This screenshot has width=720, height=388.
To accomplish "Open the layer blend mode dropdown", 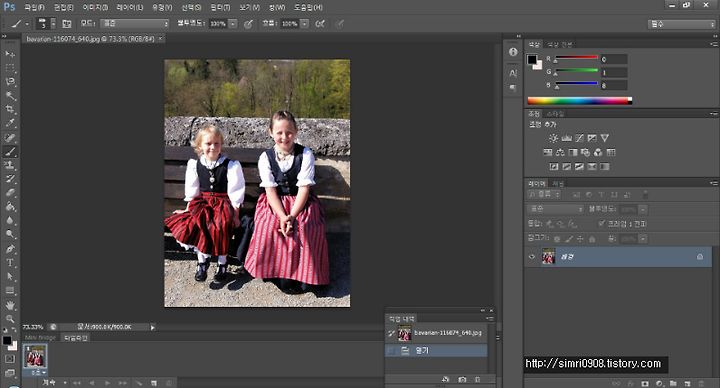I will pos(556,209).
